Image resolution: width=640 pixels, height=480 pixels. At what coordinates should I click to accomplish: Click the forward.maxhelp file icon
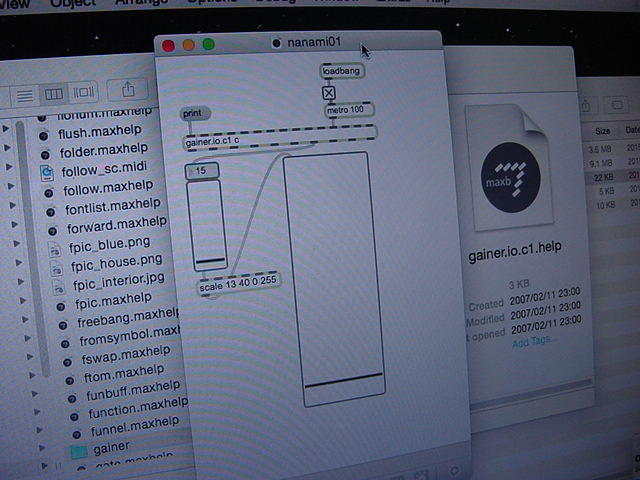pyautogui.click(x=53, y=231)
